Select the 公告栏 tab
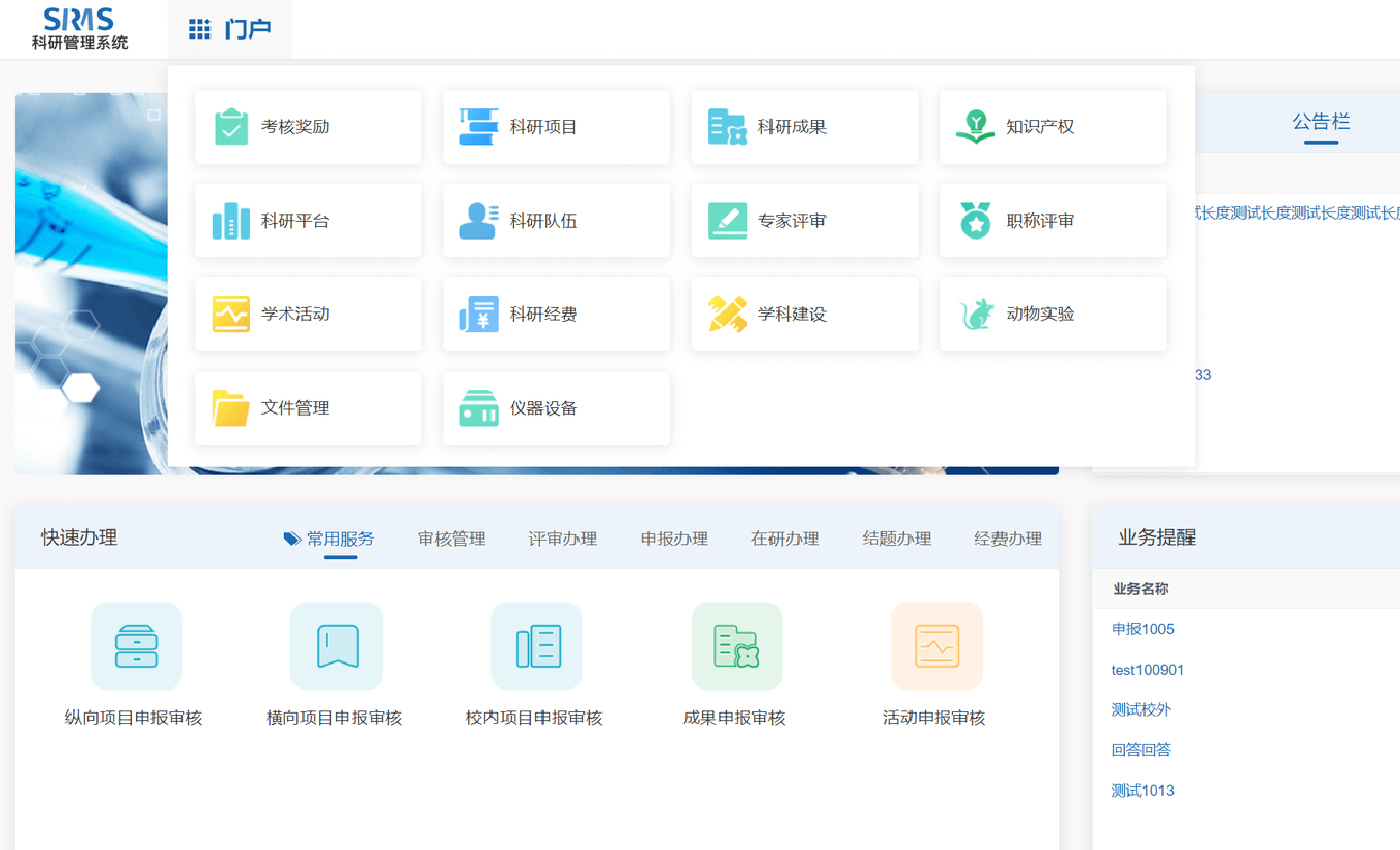The image size is (1400, 850). (x=1320, y=122)
